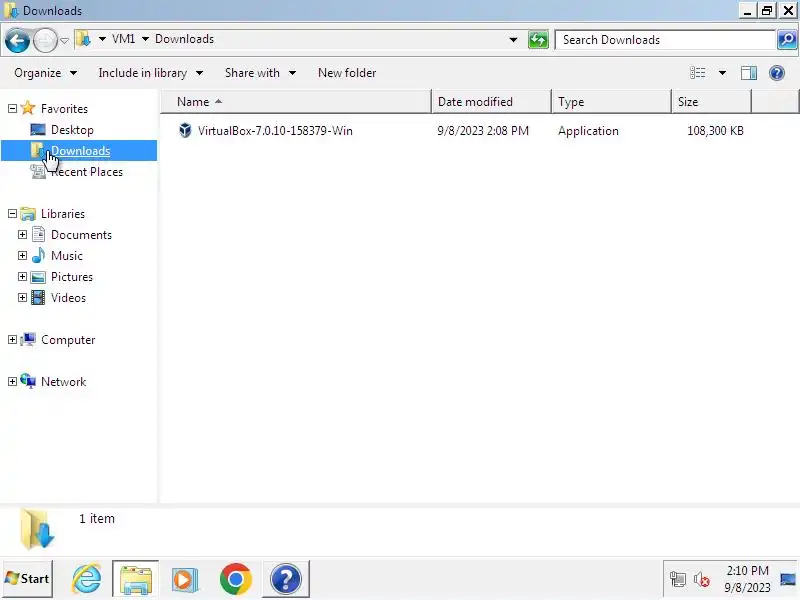
Task: Click the Libraries folder icon
Action: pos(28,214)
